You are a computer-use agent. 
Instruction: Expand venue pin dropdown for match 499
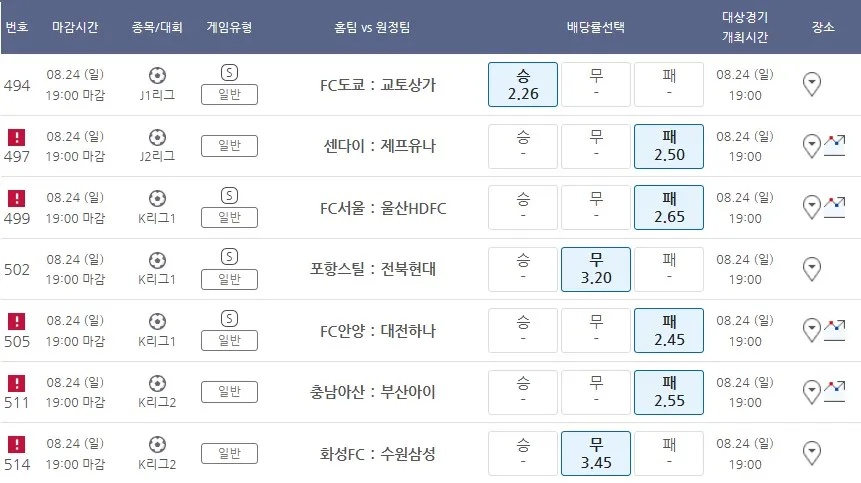coord(812,207)
